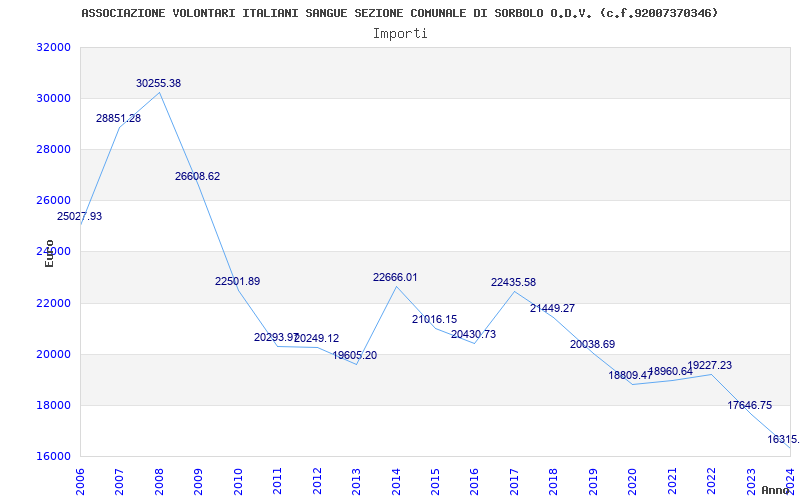Click the value 18809.47
This screenshot has height=500, width=800.
tap(630, 376)
